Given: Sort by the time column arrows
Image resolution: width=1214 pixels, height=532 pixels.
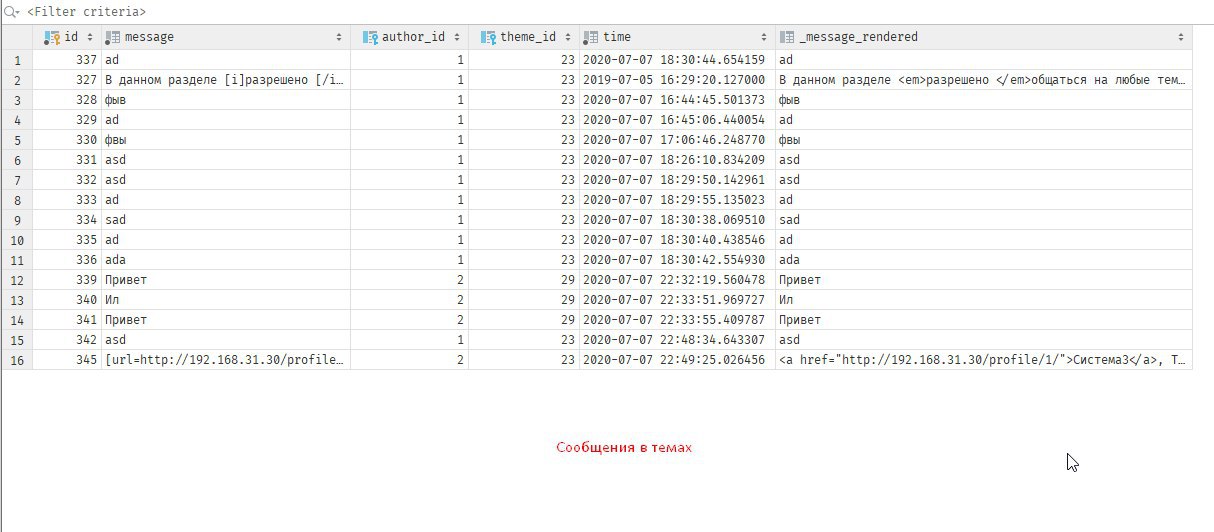Looking at the screenshot, I should tap(765, 37).
